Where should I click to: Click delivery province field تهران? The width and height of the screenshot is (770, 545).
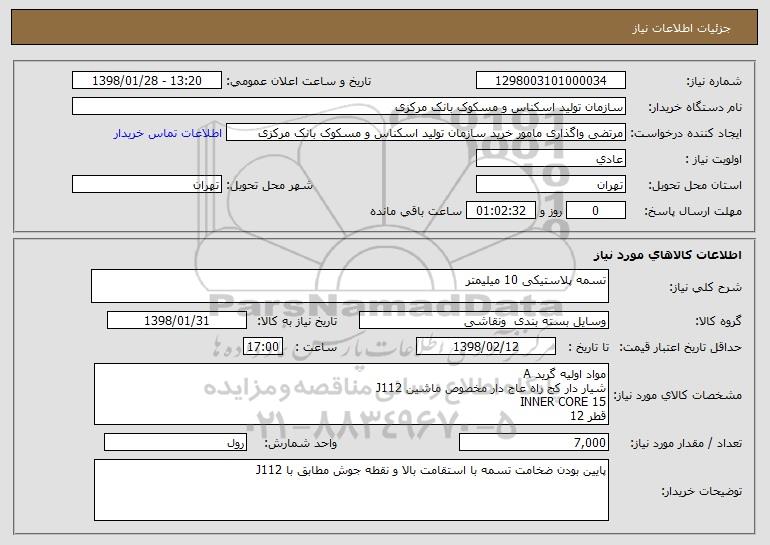[x=550, y=185]
